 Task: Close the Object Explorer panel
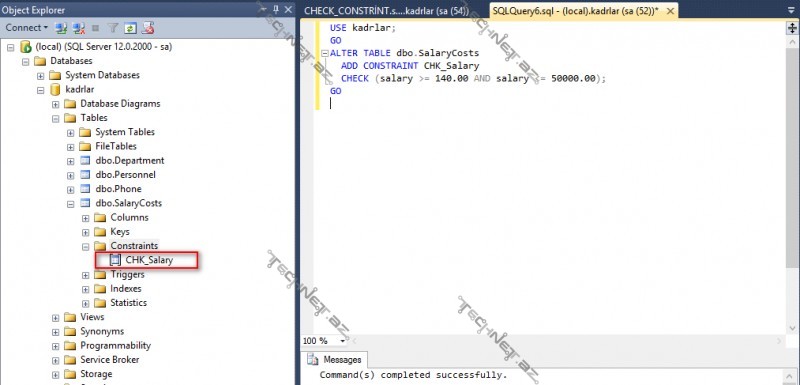click(x=288, y=9)
